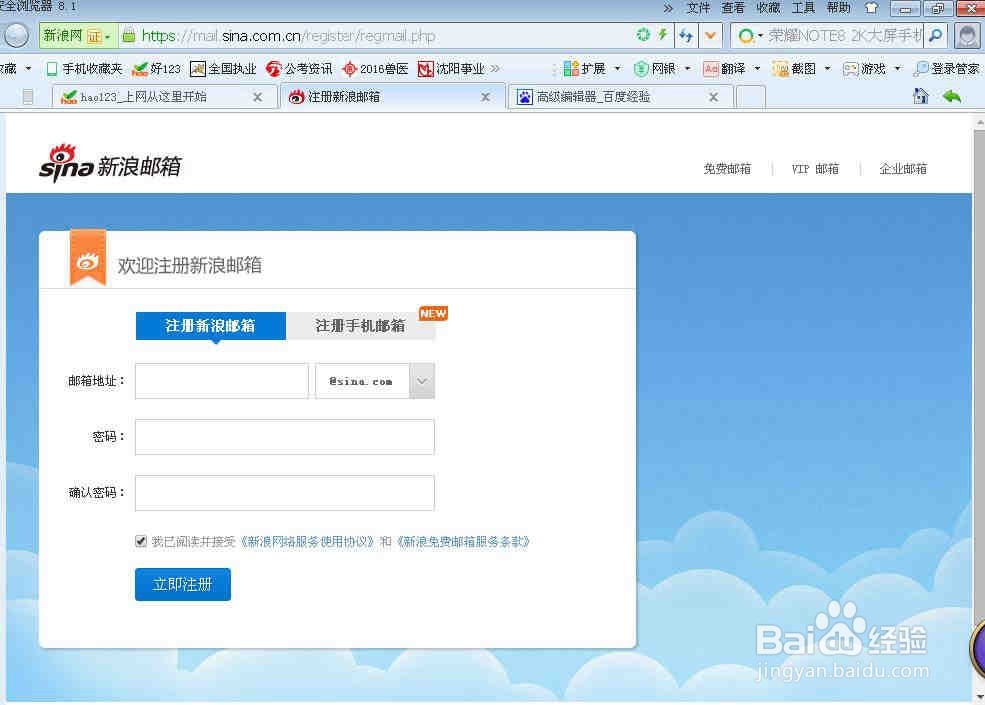
Task: Select the 注册新浪邮箱 tab
Action: coord(210,325)
